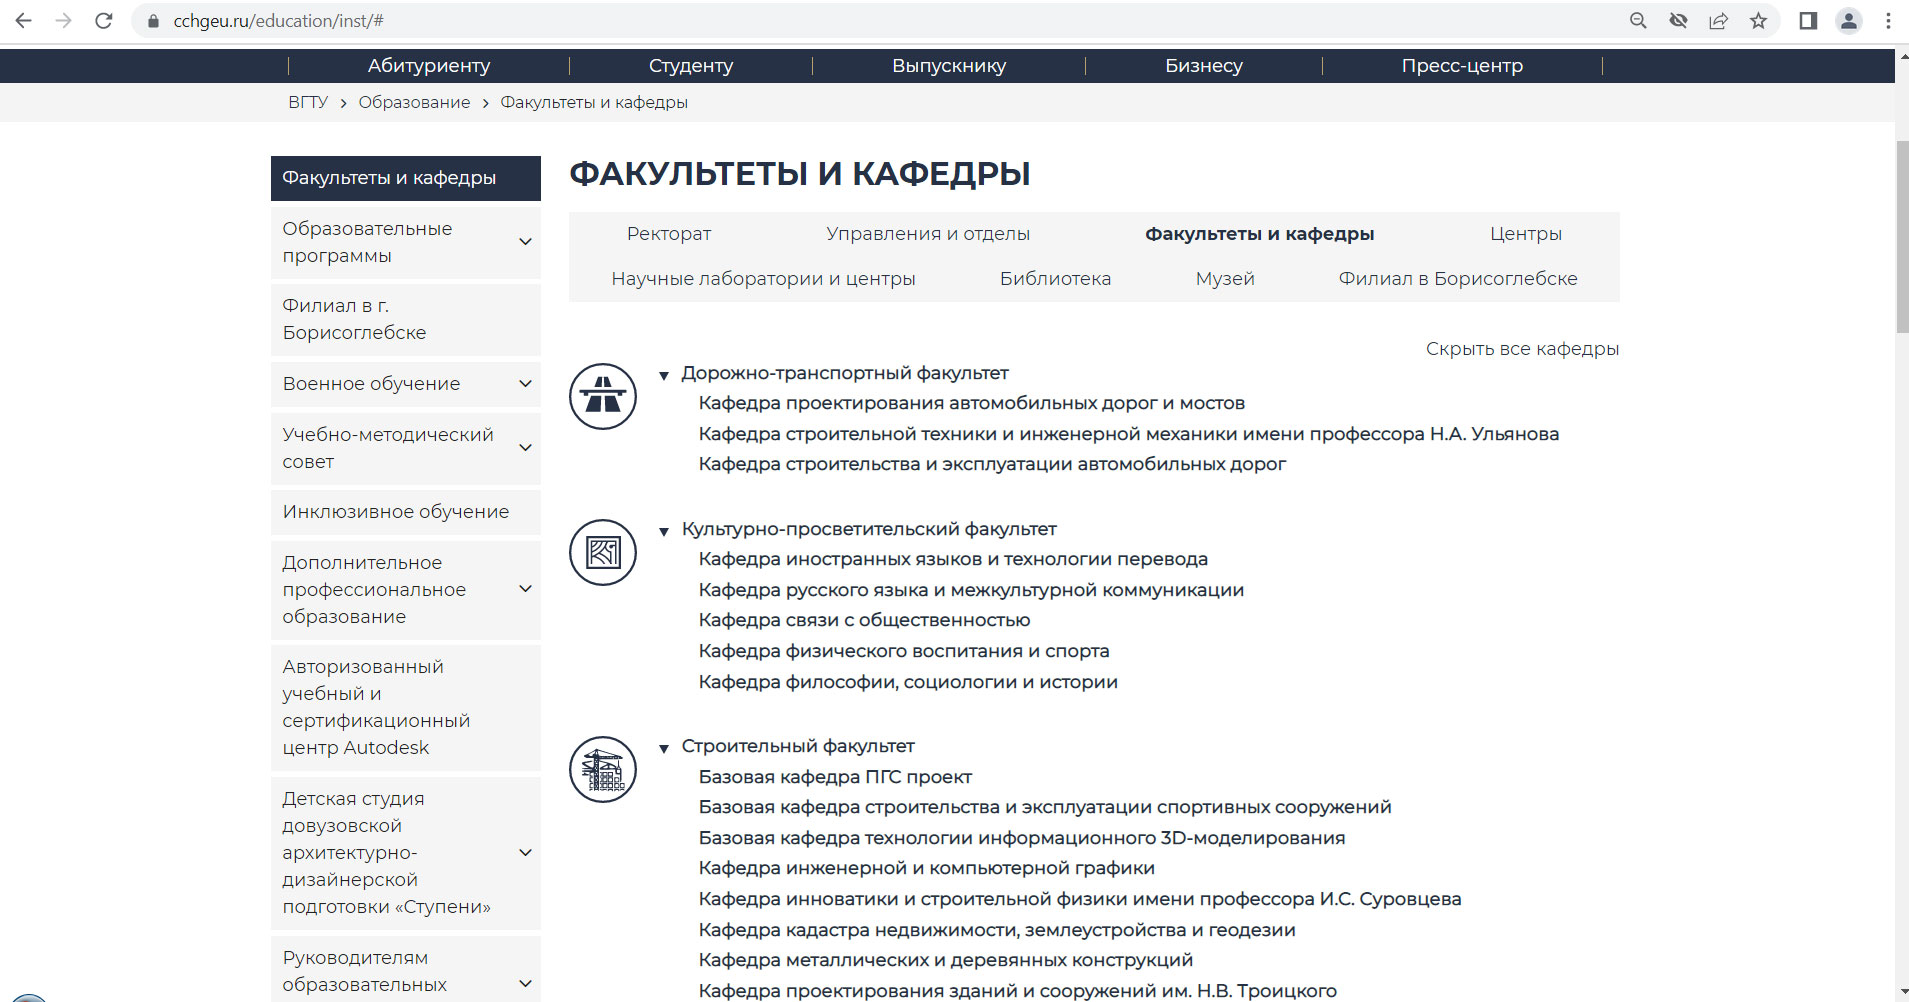
Task: Switch to the Библиотека tab
Action: [x=1055, y=279]
